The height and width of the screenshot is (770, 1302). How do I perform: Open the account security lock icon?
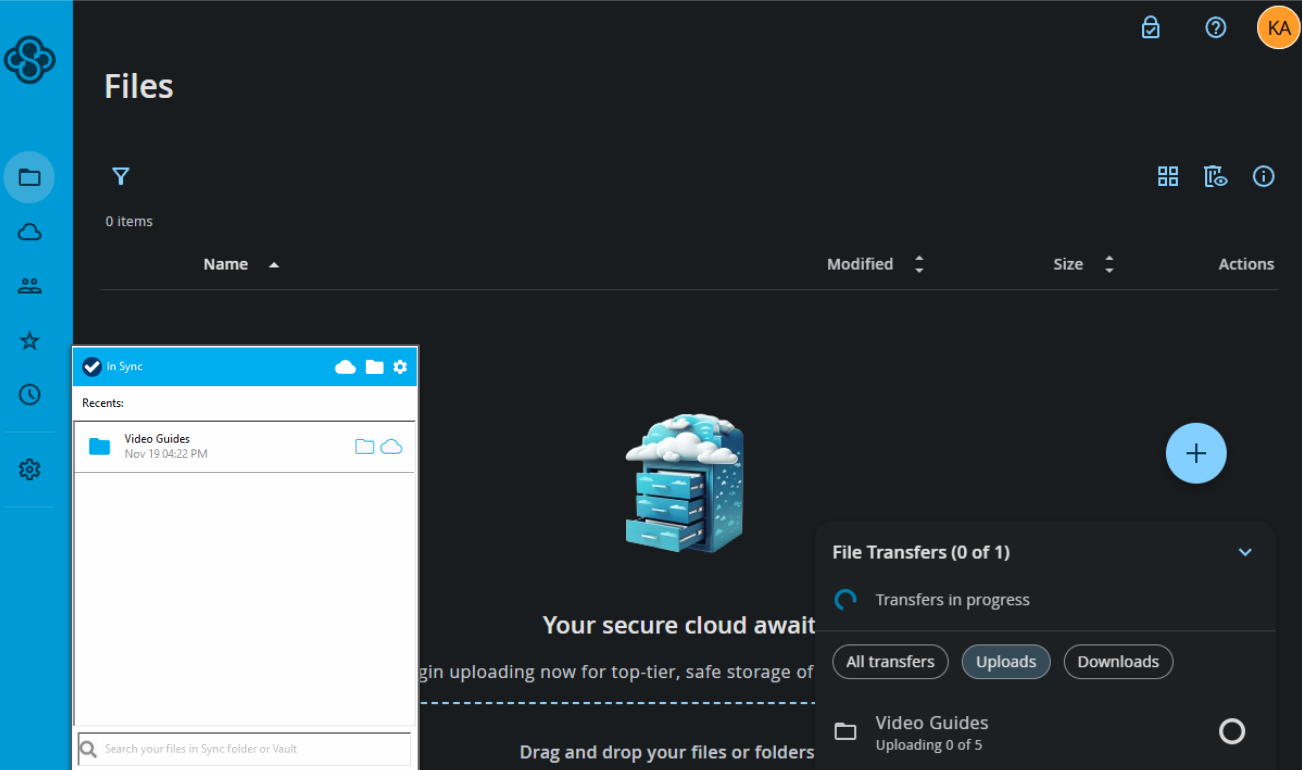pyautogui.click(x=1150, y=27)
